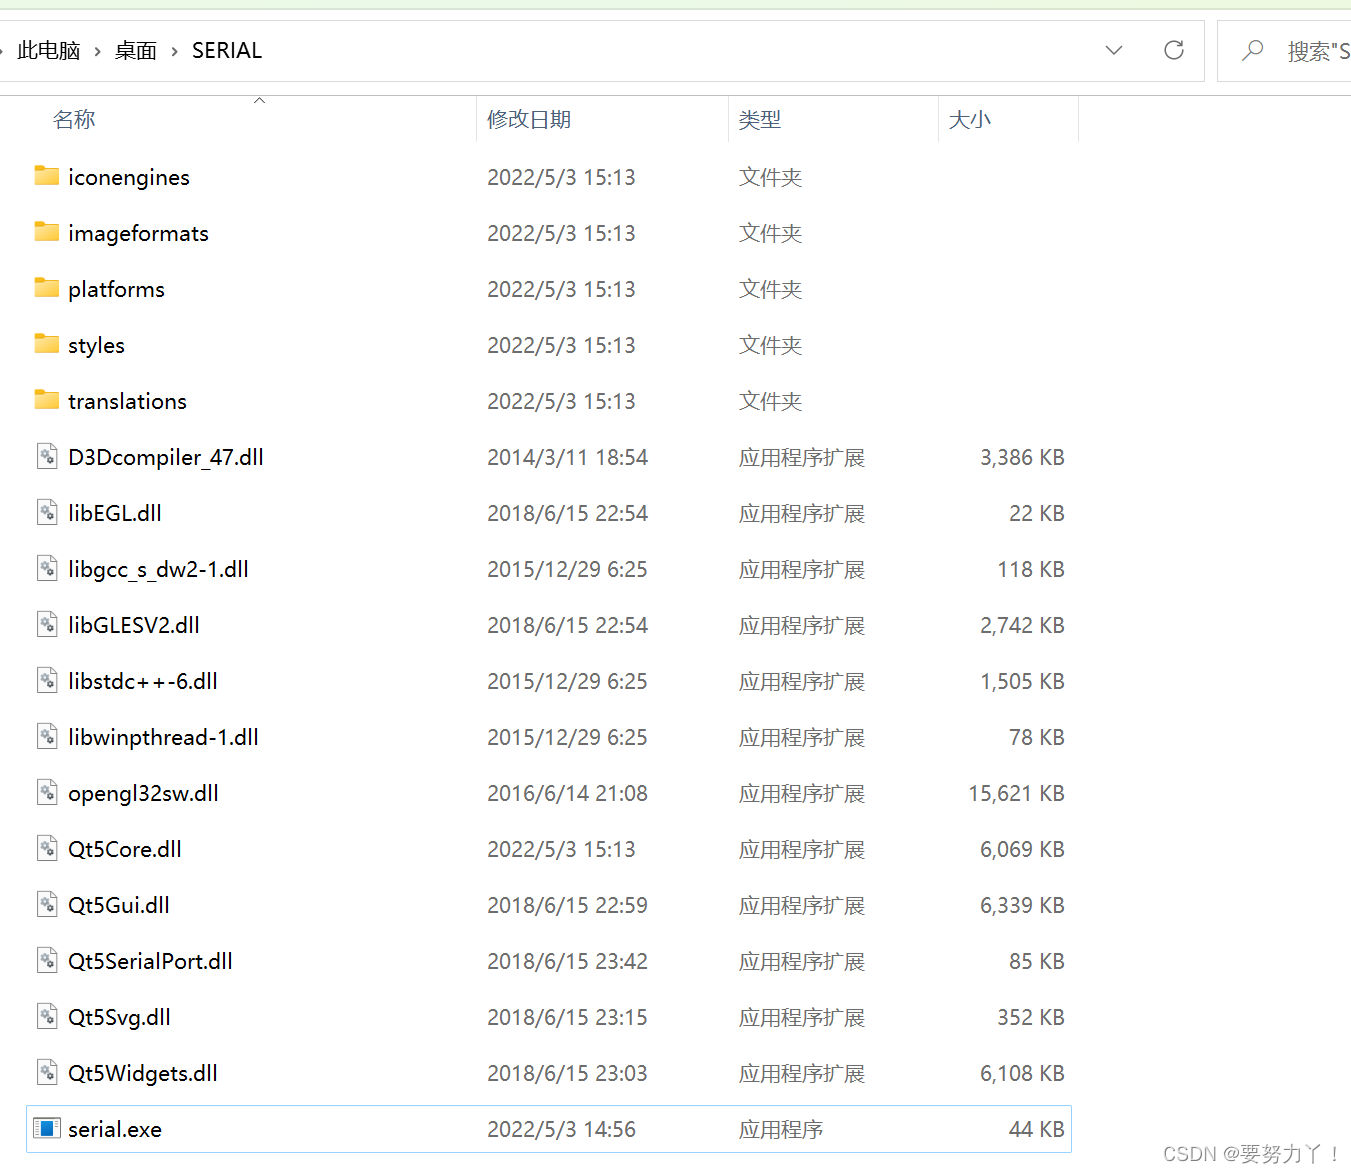The height and width of the screenshot is (1173, 1351).
Task: Click the serial.exe application icon
Action: click(x=47, y=1129)
